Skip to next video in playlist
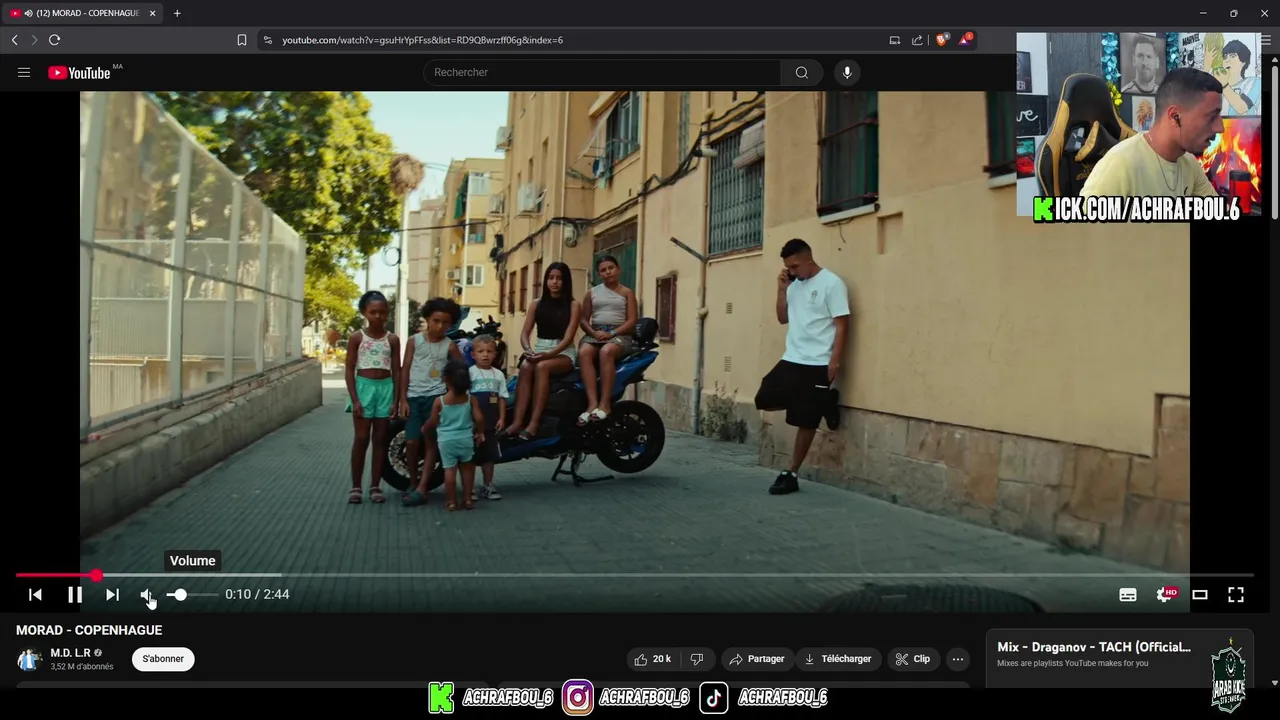The width and height of the screenshot is (1280, 720). coord(112,594)
